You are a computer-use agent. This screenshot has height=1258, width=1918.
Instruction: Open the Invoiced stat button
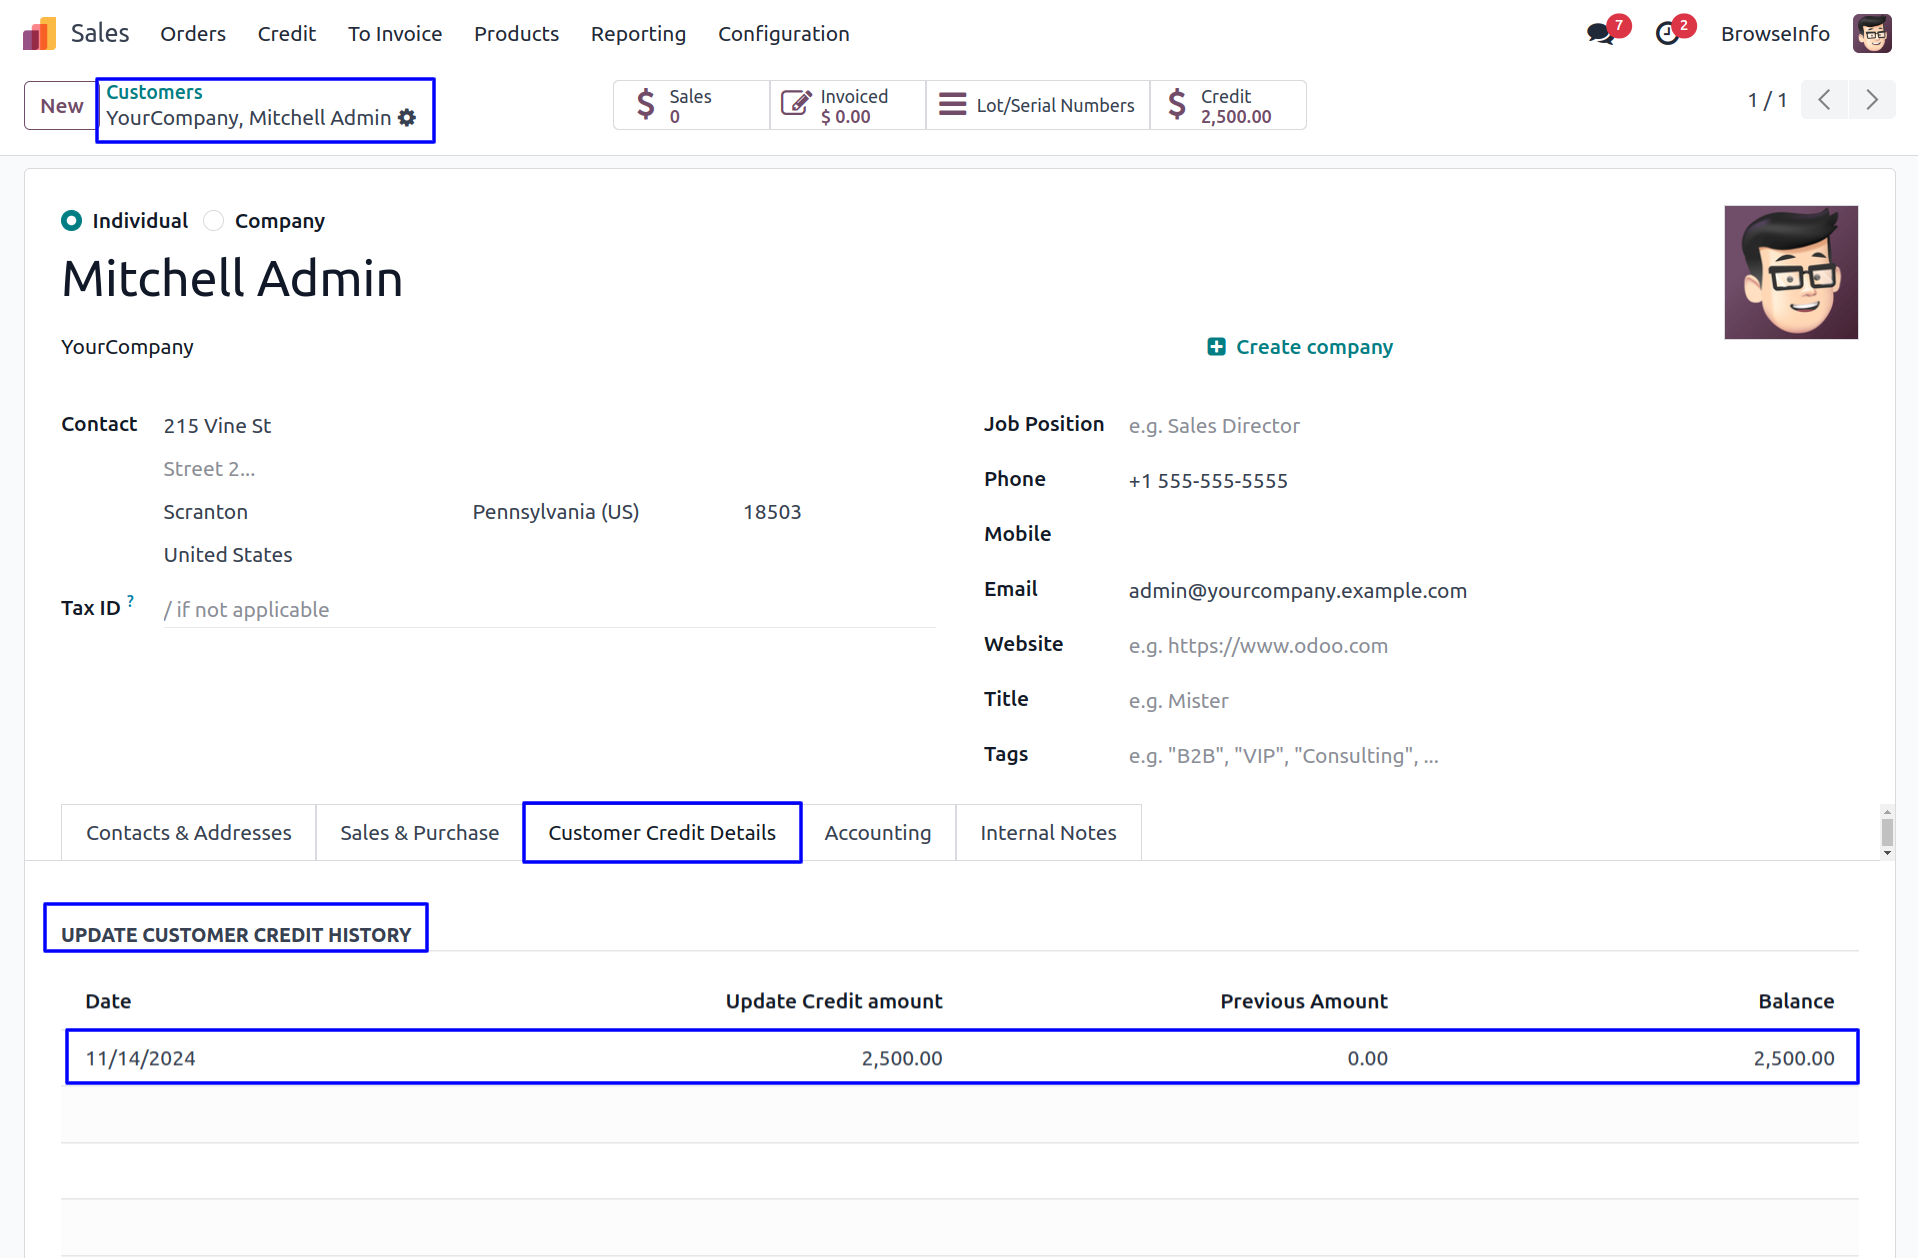847,105
